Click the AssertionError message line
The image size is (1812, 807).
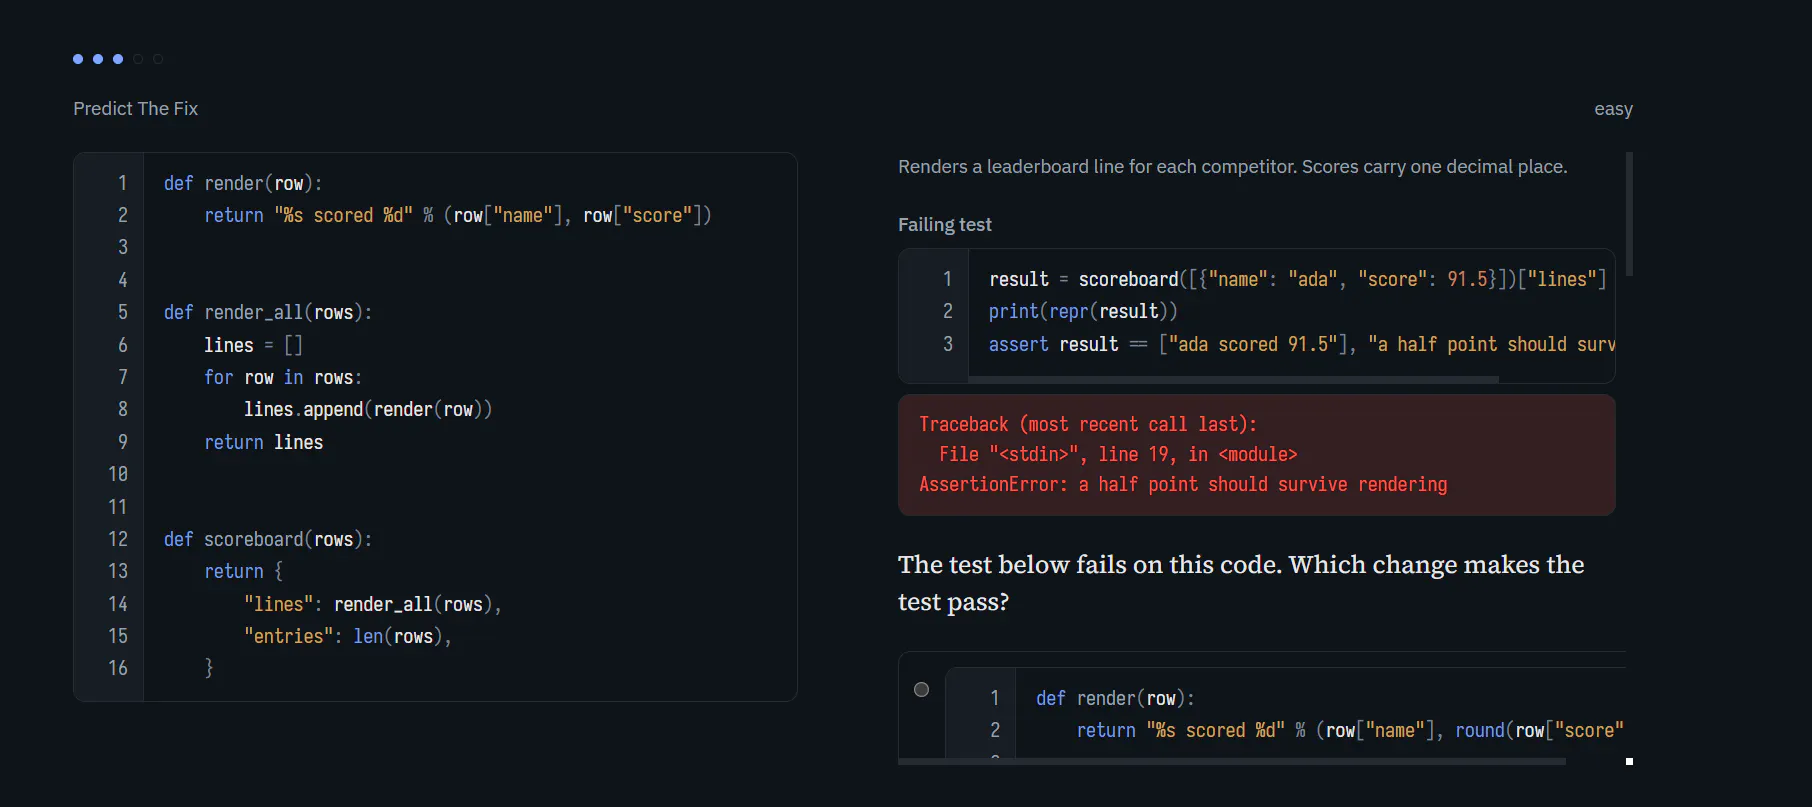pyautogui.click(x=1183, y=484)
